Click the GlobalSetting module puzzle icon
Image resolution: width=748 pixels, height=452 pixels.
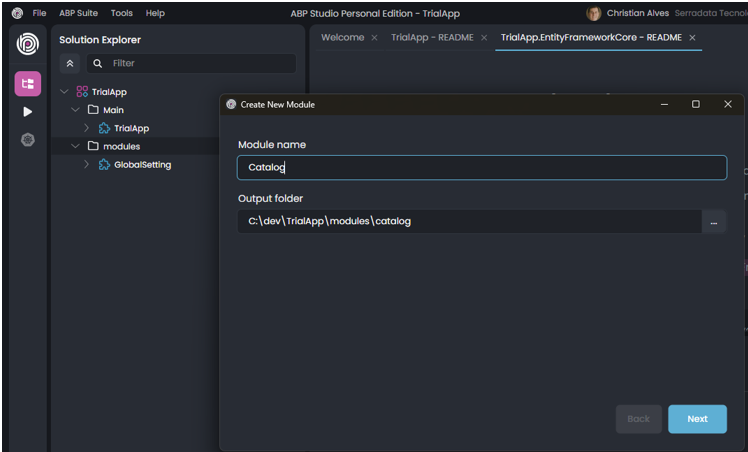[x=104, y=165]
